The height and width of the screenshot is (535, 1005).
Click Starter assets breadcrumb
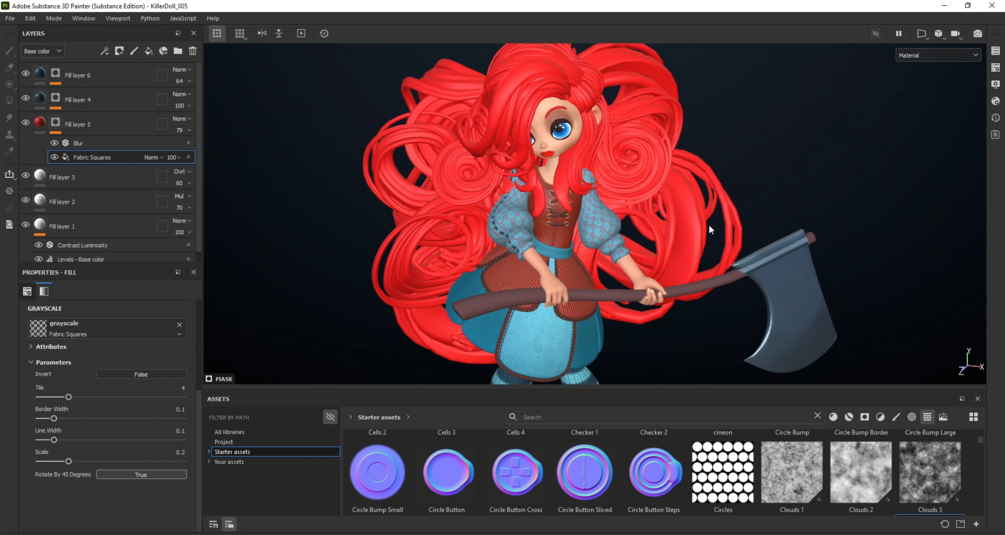click(379, 417)
